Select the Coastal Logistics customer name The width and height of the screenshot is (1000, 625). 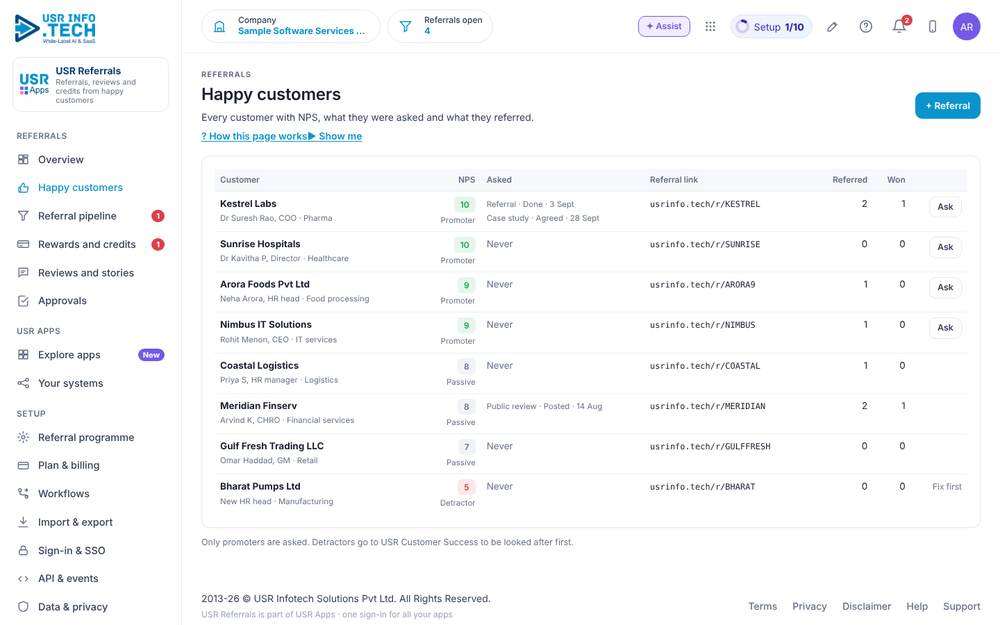point(259,365)
